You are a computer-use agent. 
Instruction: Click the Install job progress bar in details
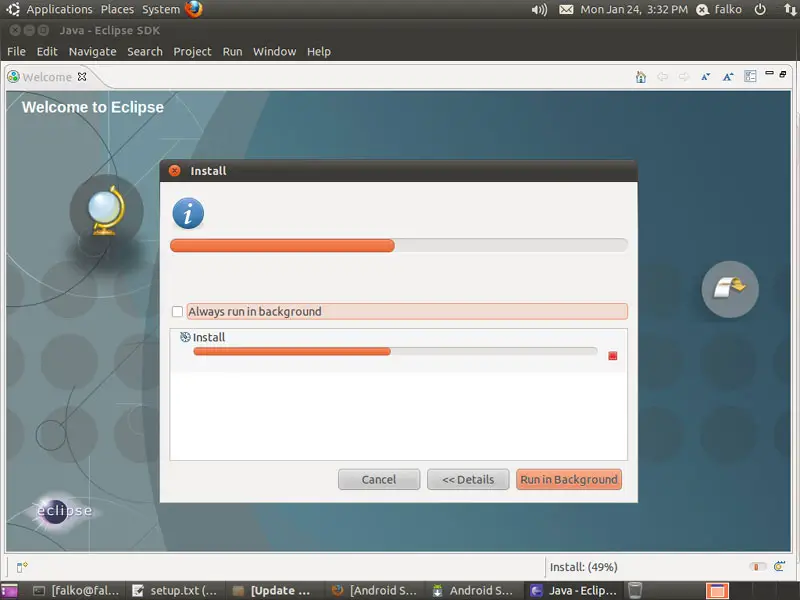[395, 351]
